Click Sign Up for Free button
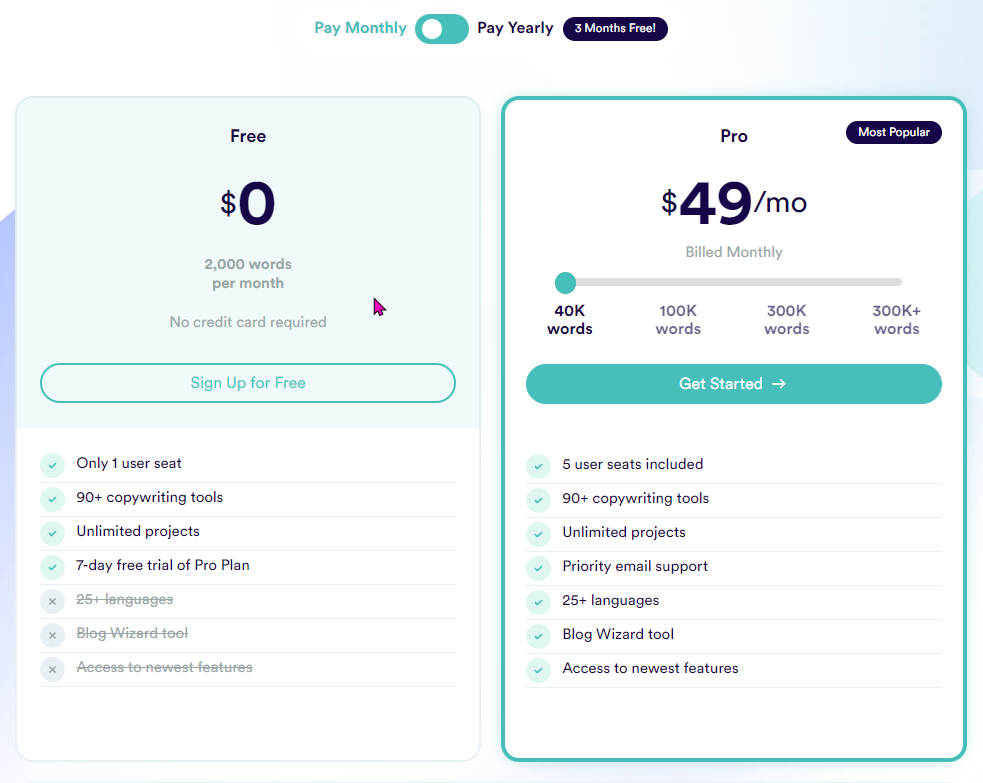 tap(248, 383)
